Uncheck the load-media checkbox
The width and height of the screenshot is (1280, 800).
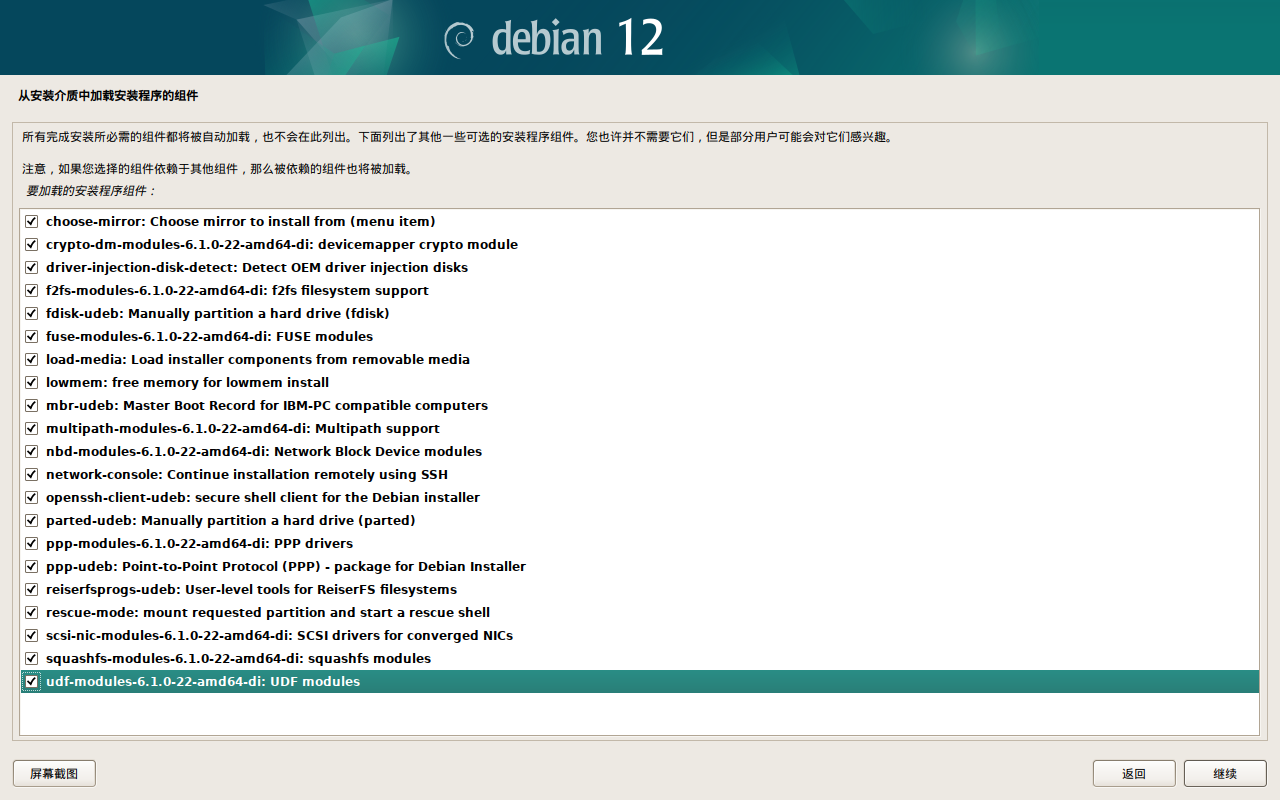(x=32, y=360)
